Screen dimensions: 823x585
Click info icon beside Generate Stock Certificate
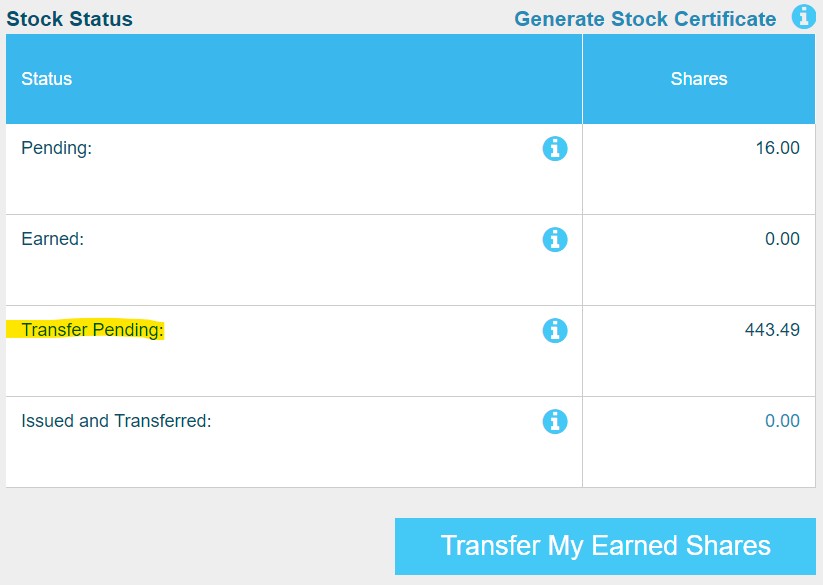tap(804, 17)
